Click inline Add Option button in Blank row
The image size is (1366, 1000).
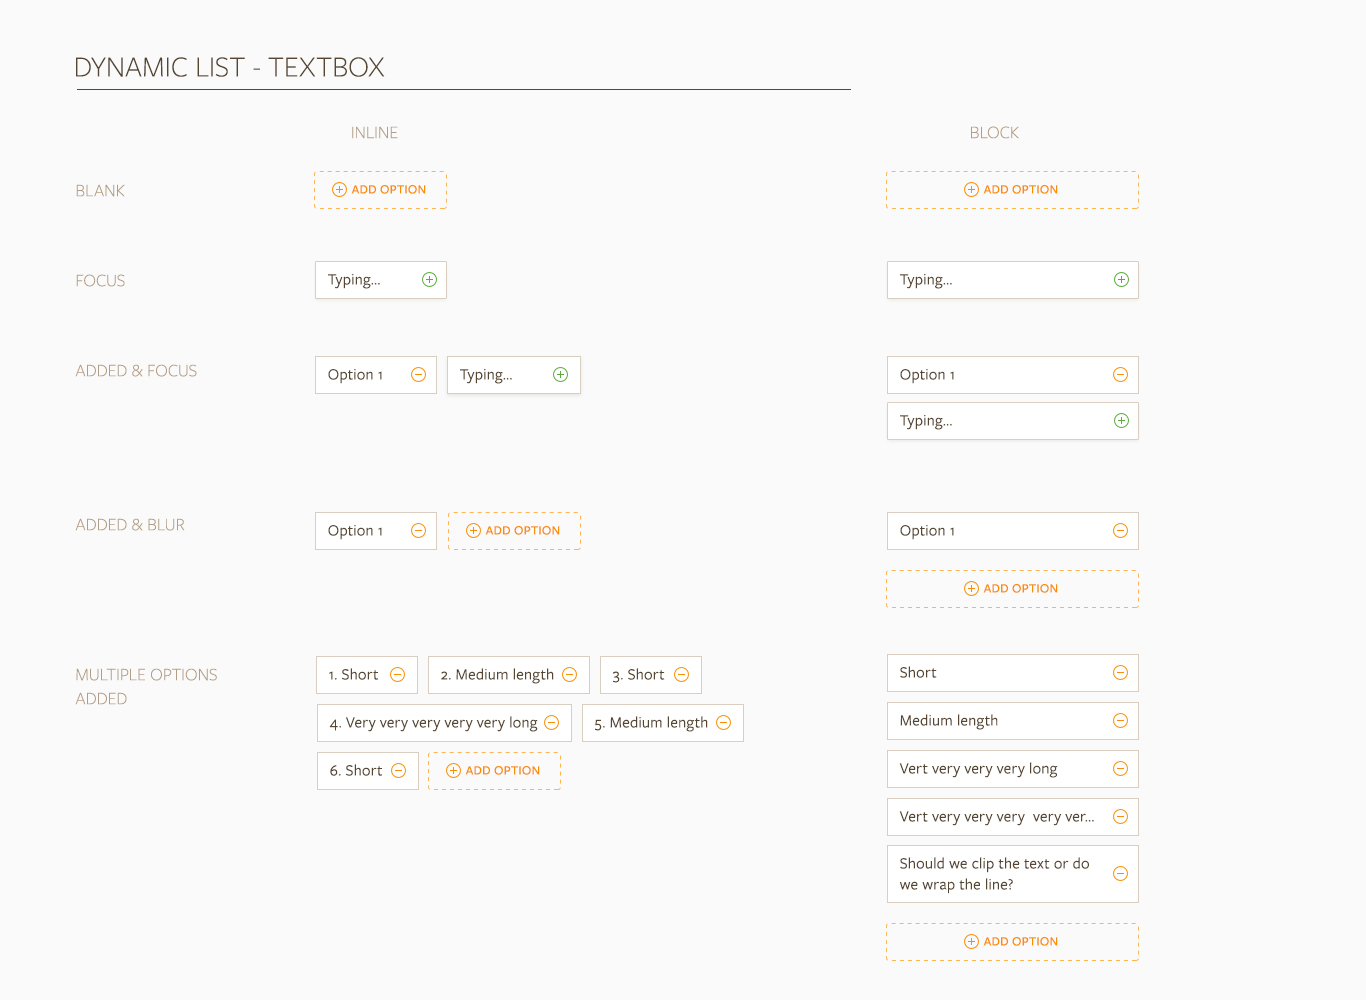click(x=380, y=190)
